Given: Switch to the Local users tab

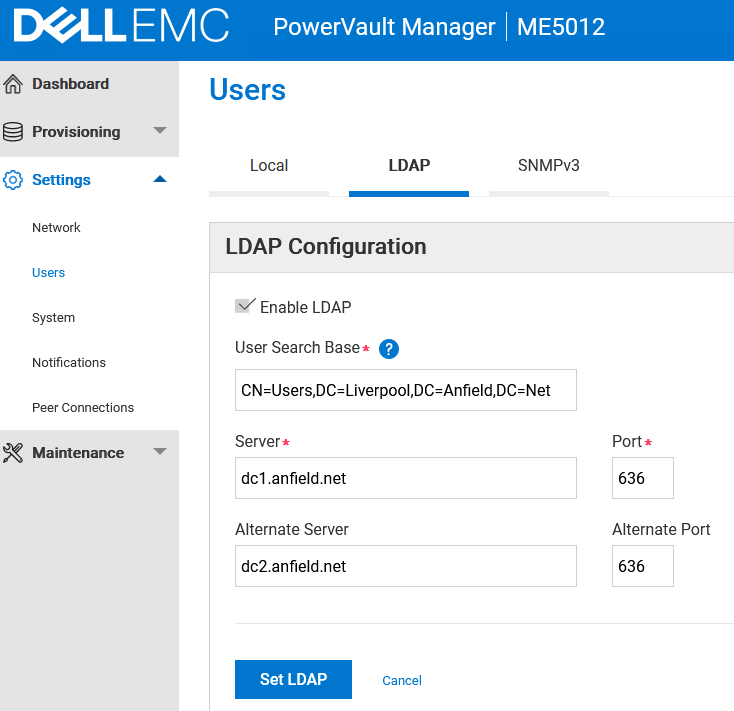Looking at the screenshot, I should click(x=269, y=166).
